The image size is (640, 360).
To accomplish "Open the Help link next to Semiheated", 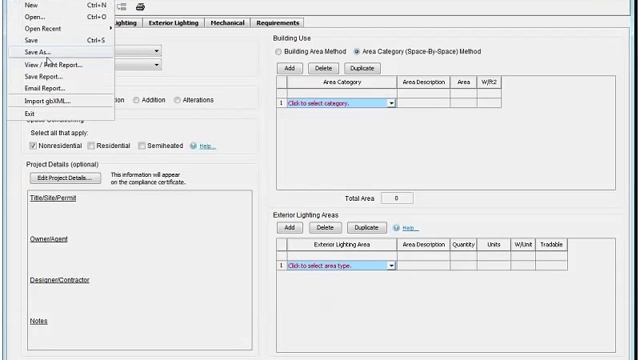I will pos(207,146).
